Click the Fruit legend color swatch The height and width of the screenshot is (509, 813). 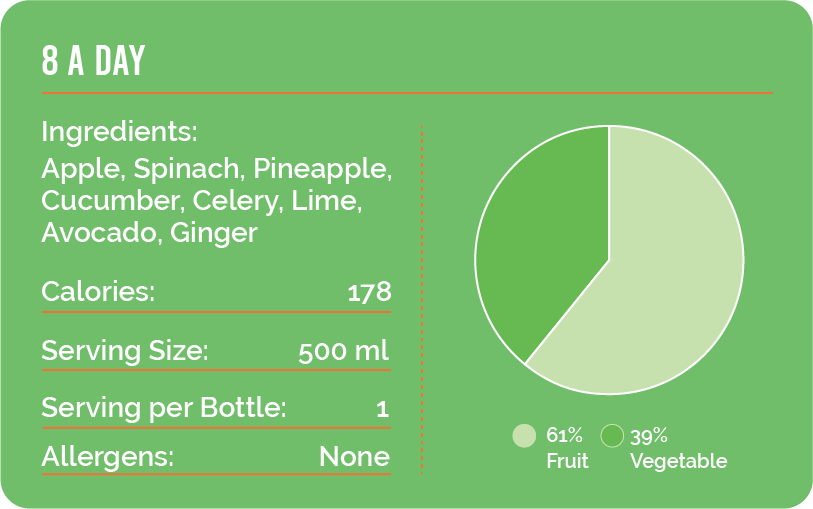click(x=524, y=436)
